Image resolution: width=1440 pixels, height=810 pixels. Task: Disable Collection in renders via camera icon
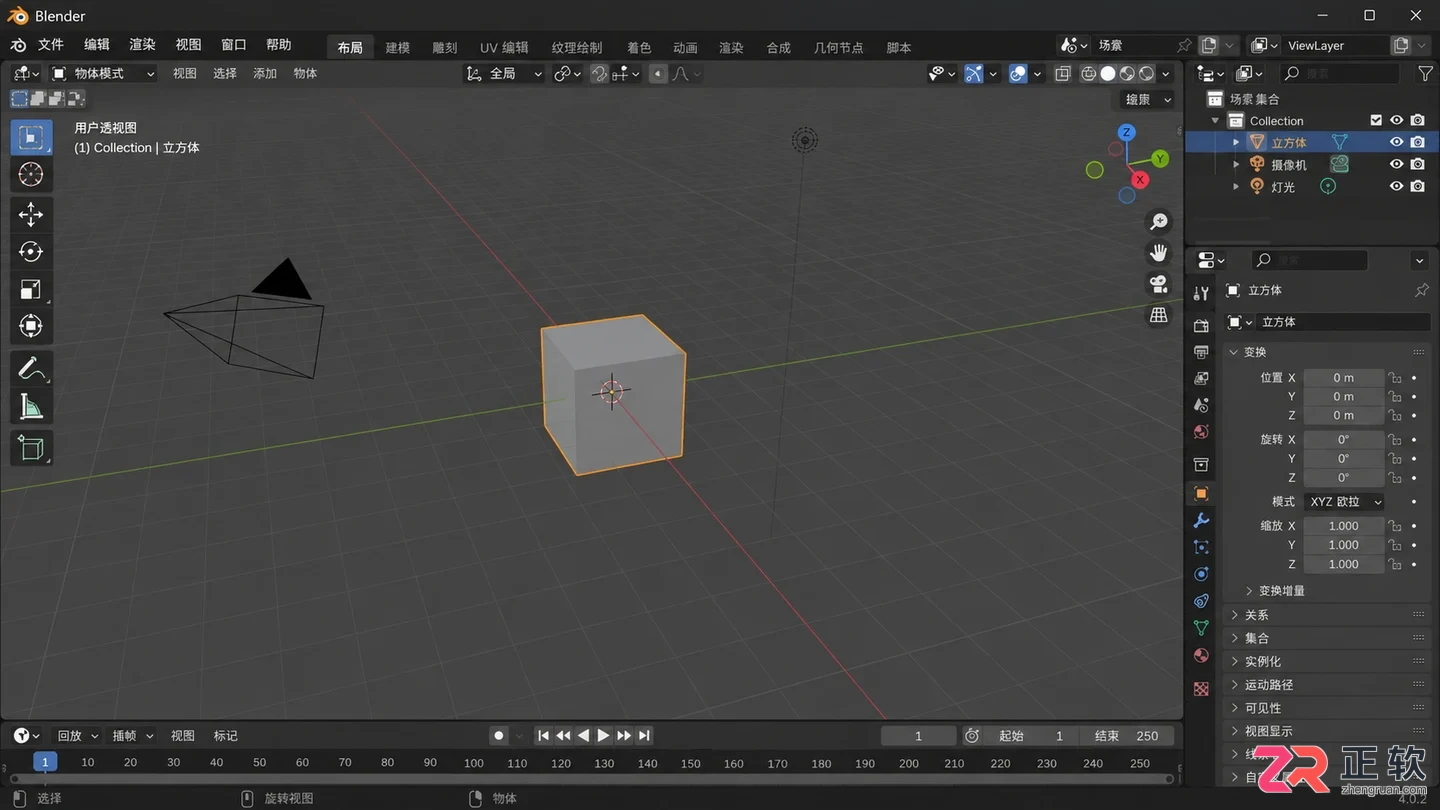click(x=1417, y=120)
